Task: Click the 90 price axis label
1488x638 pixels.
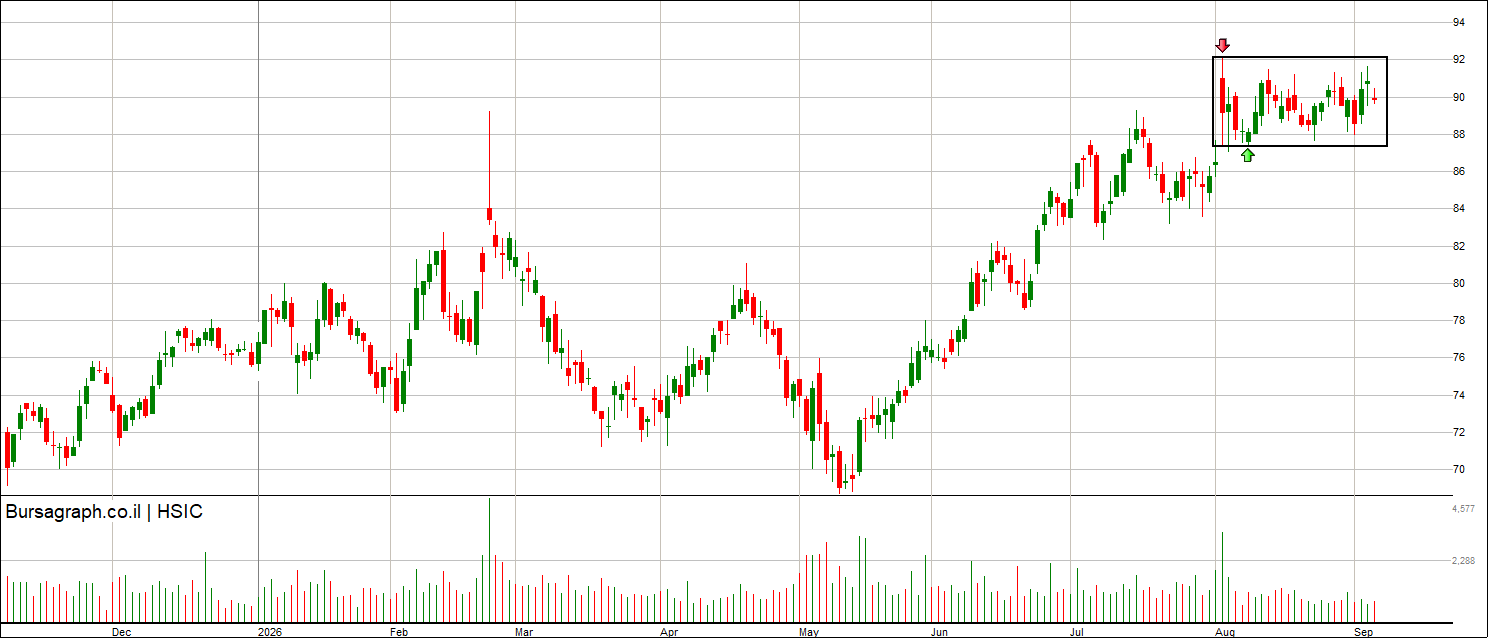Action: click(x=1459, y=97)
